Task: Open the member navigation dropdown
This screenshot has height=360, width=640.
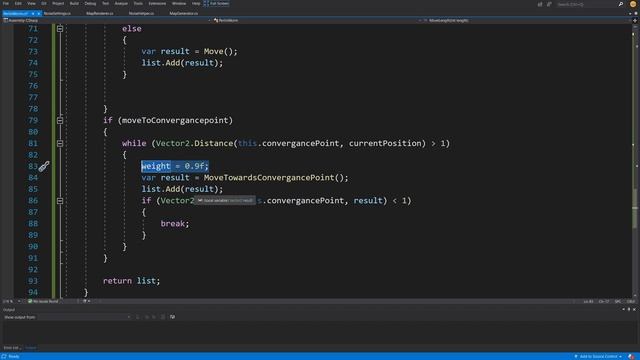Action: tap(527, 20)
